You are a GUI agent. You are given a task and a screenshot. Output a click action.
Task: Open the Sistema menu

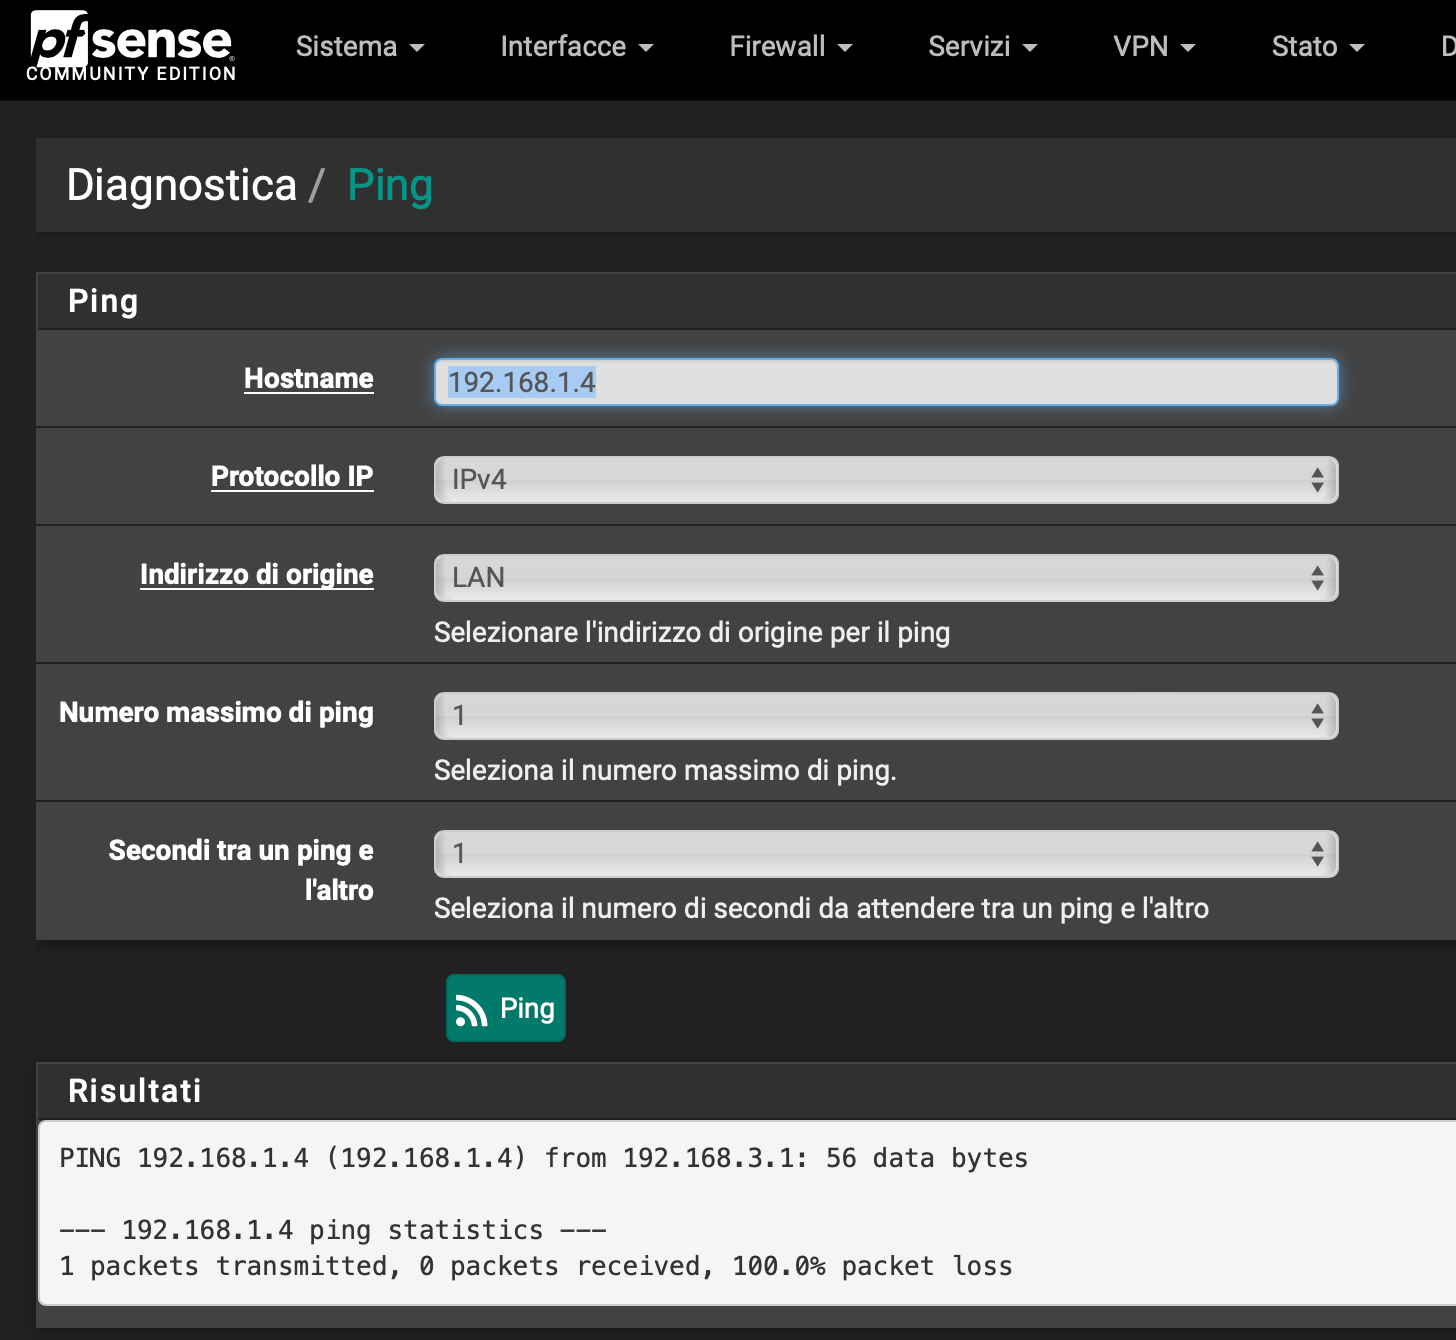coord(360,47)
